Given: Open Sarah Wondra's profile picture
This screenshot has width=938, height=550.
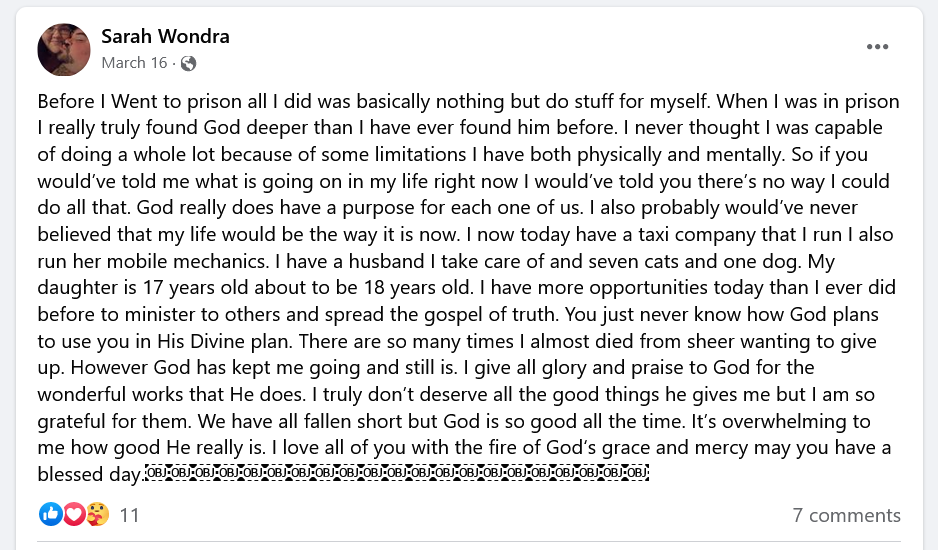Looking at the screenshot, I should click(64, 49).
